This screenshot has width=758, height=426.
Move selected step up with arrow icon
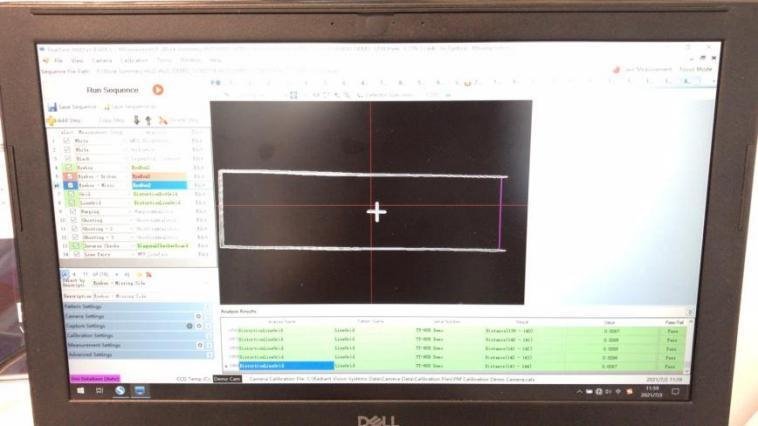(147, 120)
